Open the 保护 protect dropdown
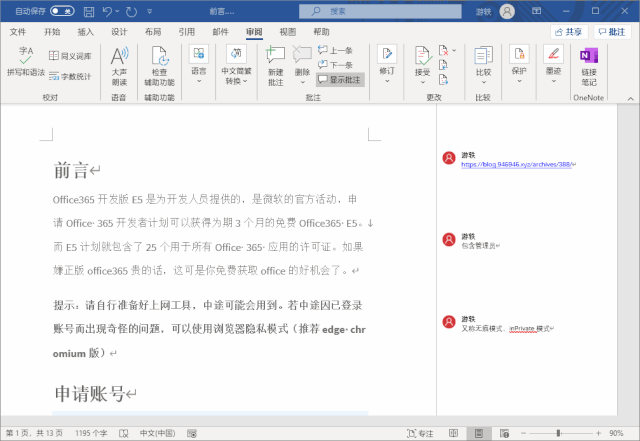 [519, 65]
